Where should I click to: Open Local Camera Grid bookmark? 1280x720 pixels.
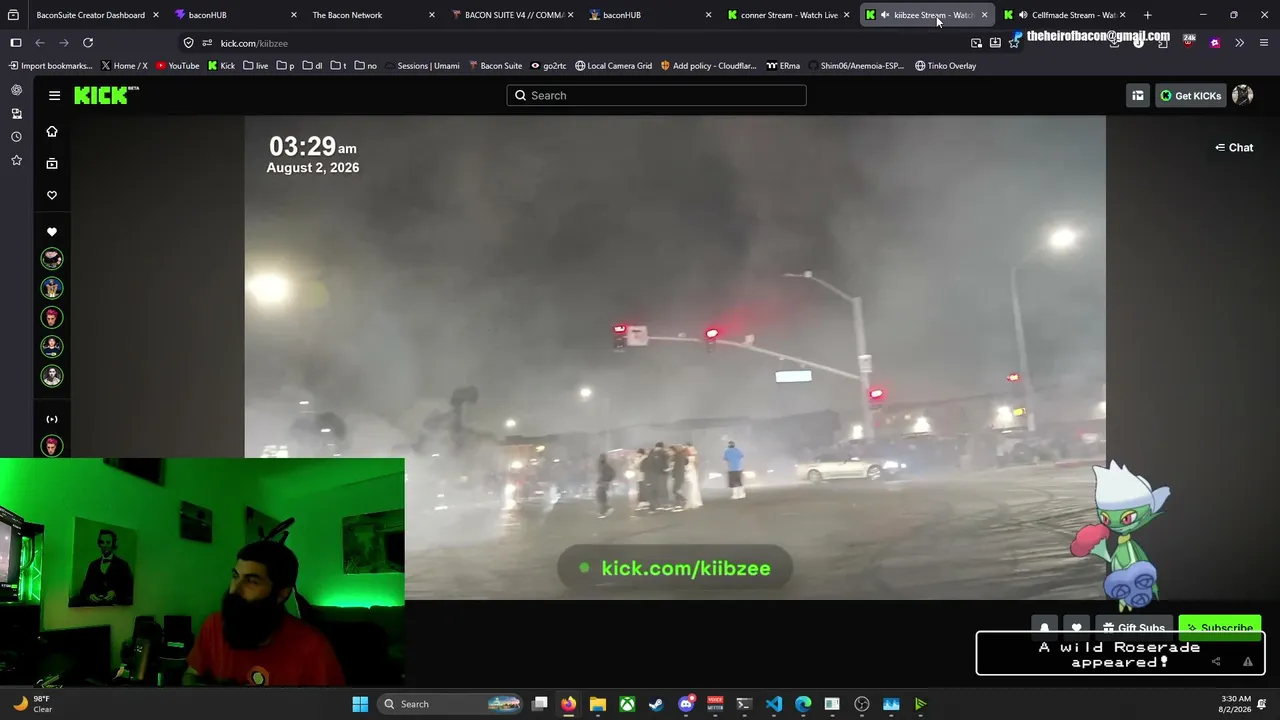(x=613, y=66)
